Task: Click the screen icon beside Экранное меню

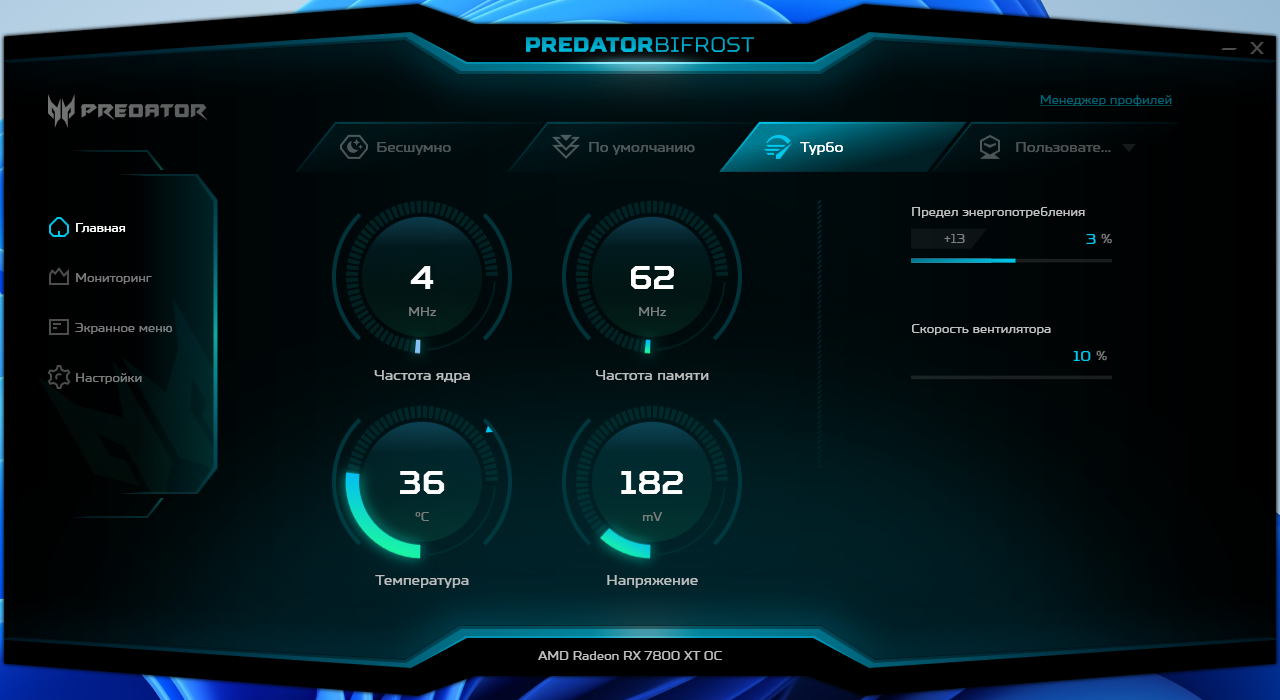Action: [x=59, y=327]
